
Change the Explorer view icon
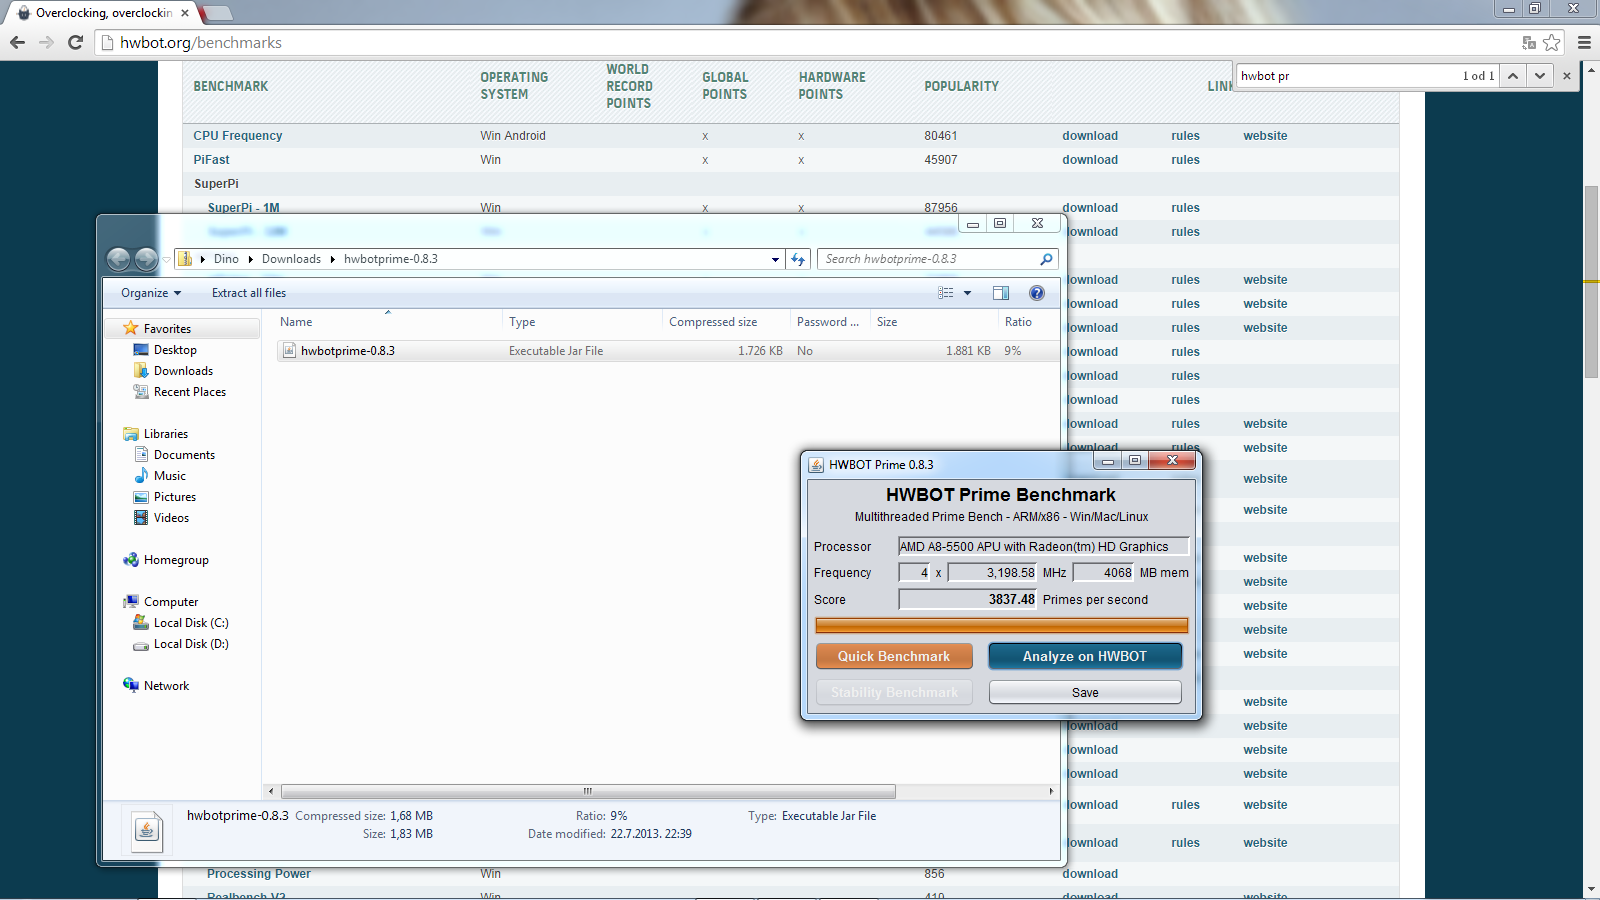pos(946,293)
